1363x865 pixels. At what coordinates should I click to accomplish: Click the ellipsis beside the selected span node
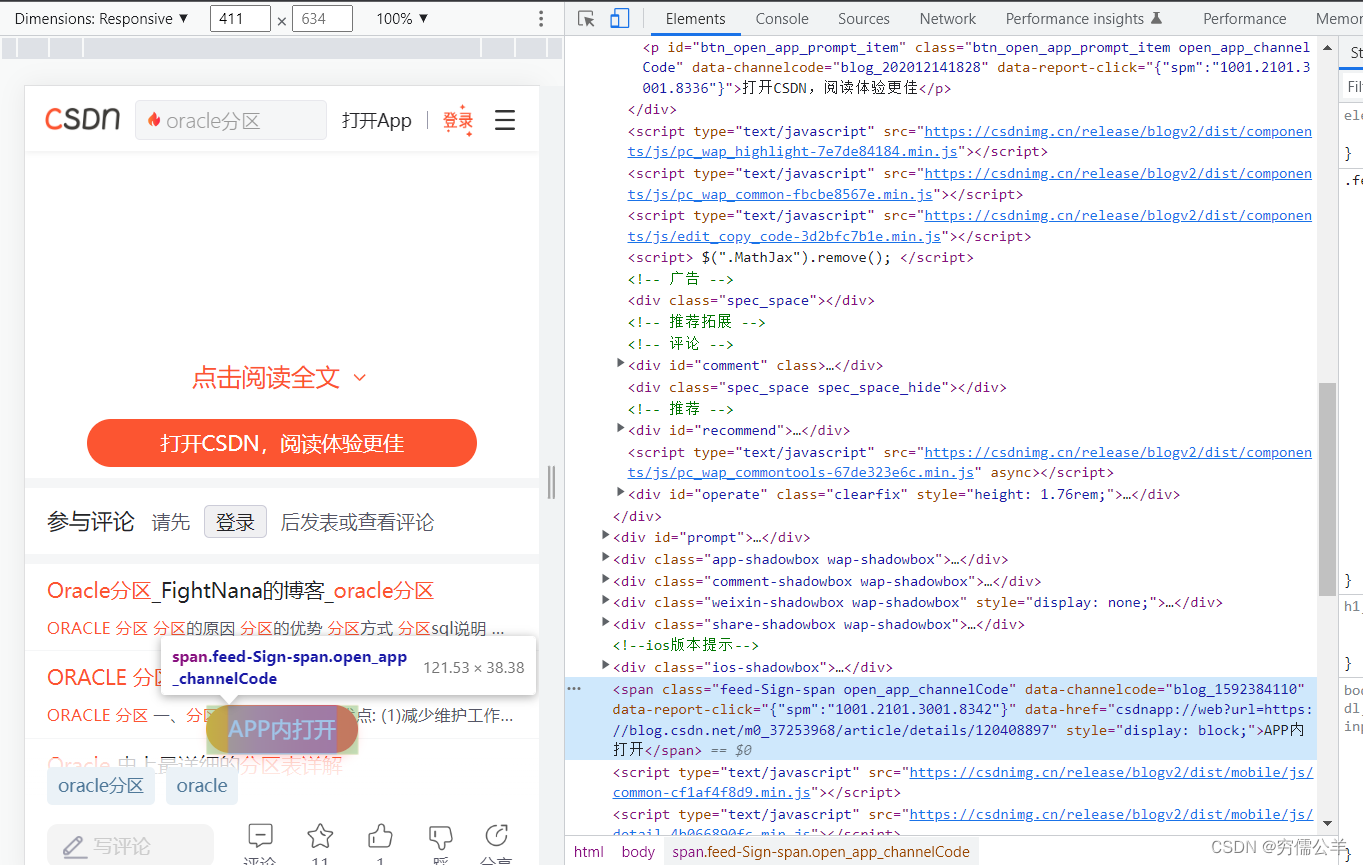(574, 689)
